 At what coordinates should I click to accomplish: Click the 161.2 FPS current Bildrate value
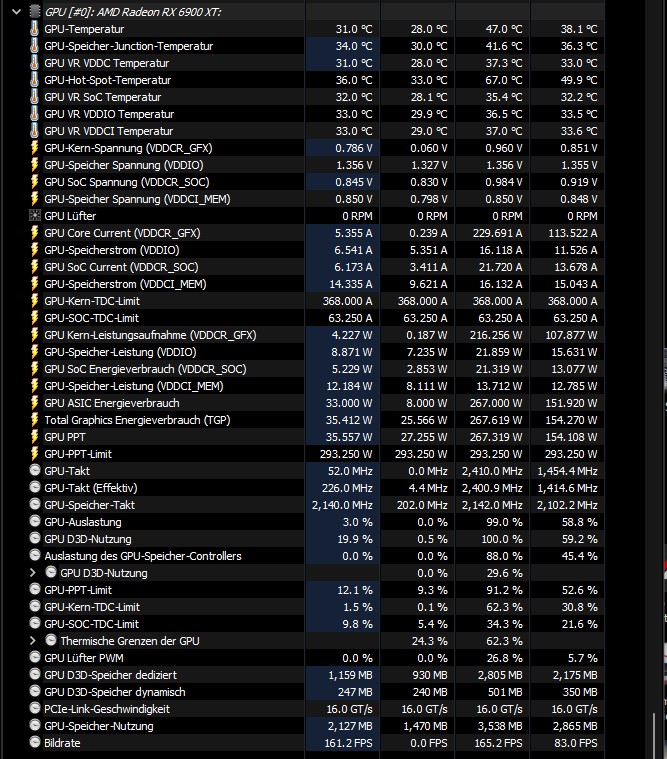pos(348,743)
